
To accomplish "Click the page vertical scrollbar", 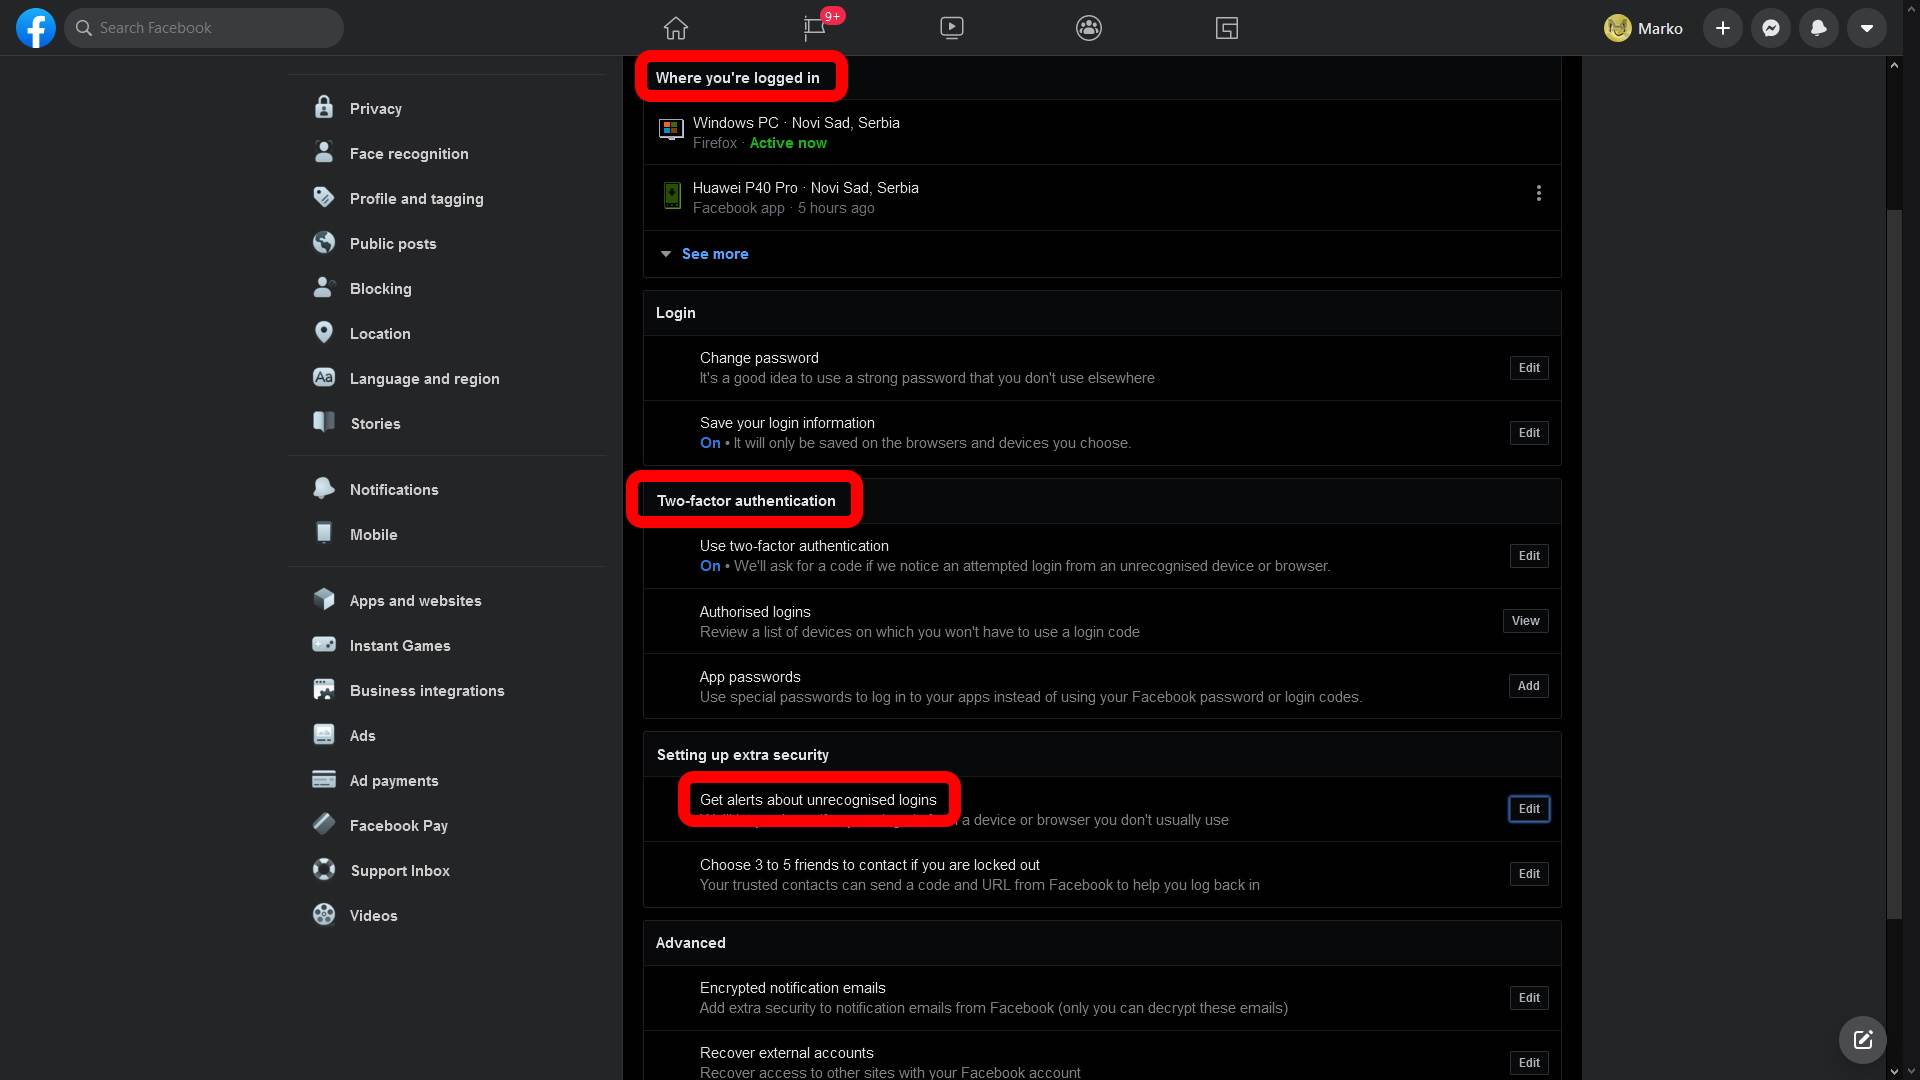I will (x=1894, y=560).
